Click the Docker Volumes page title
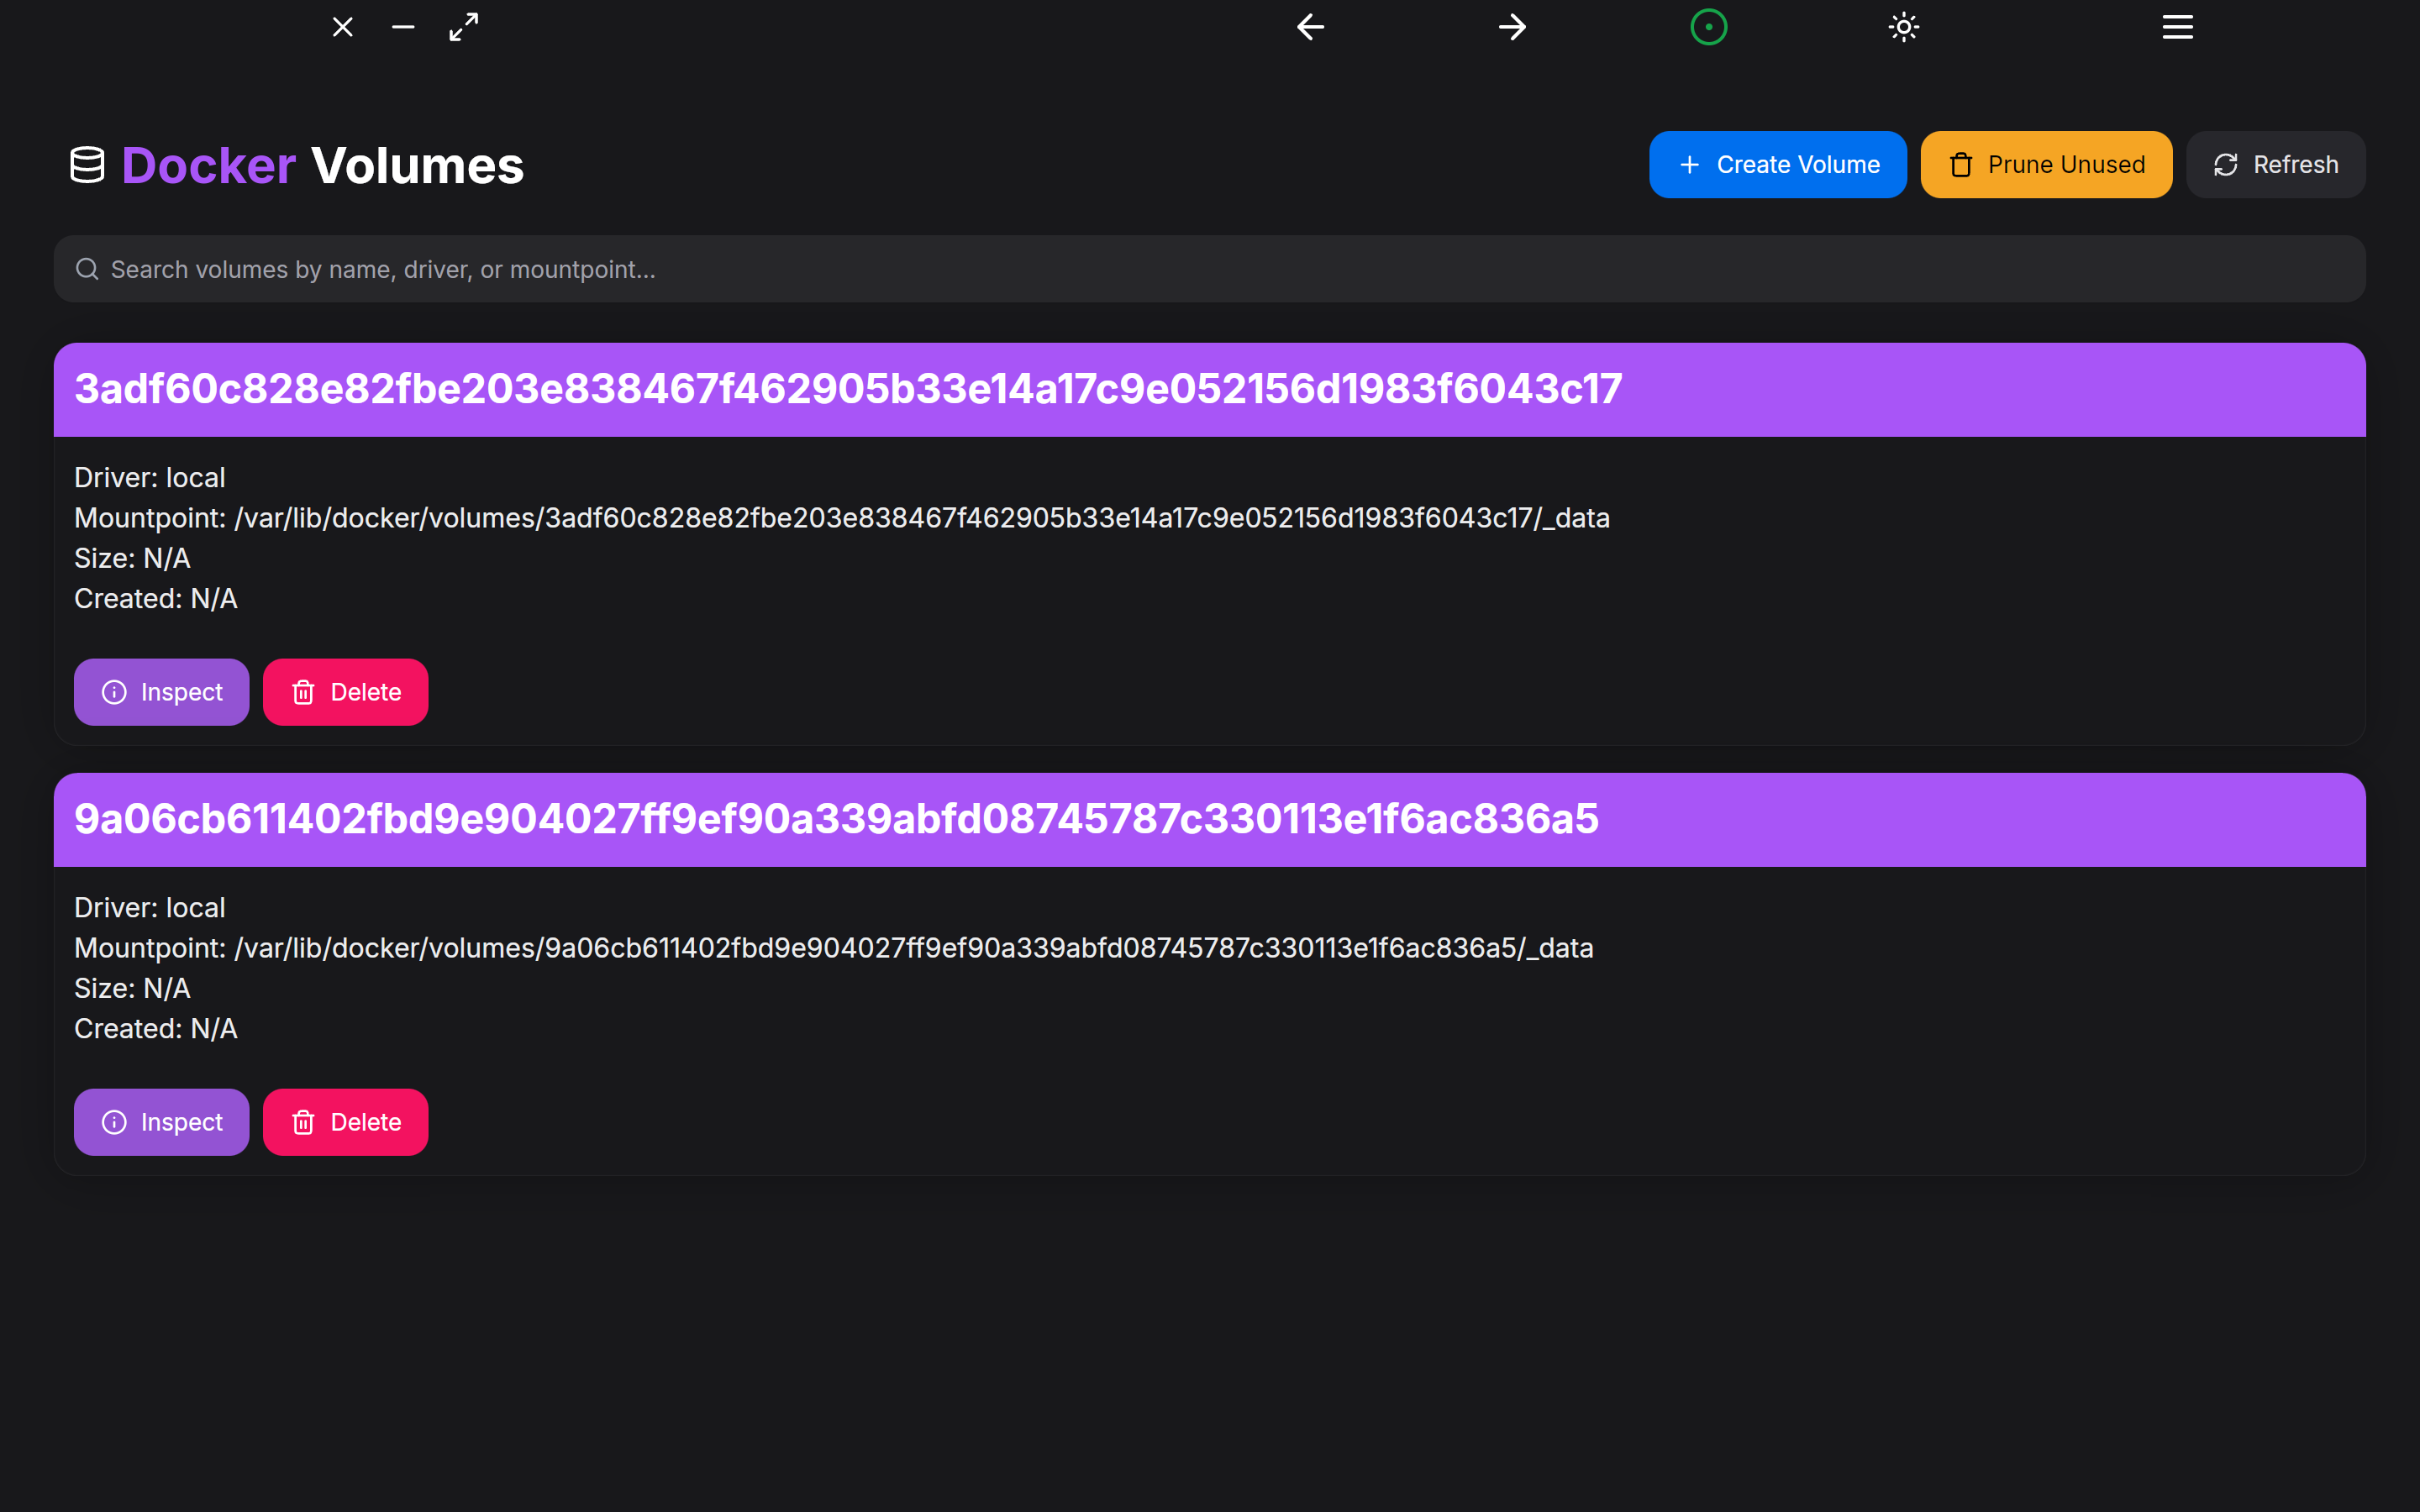The image size is (2420, 1512). pyautogui.click(x=322, y=166)
